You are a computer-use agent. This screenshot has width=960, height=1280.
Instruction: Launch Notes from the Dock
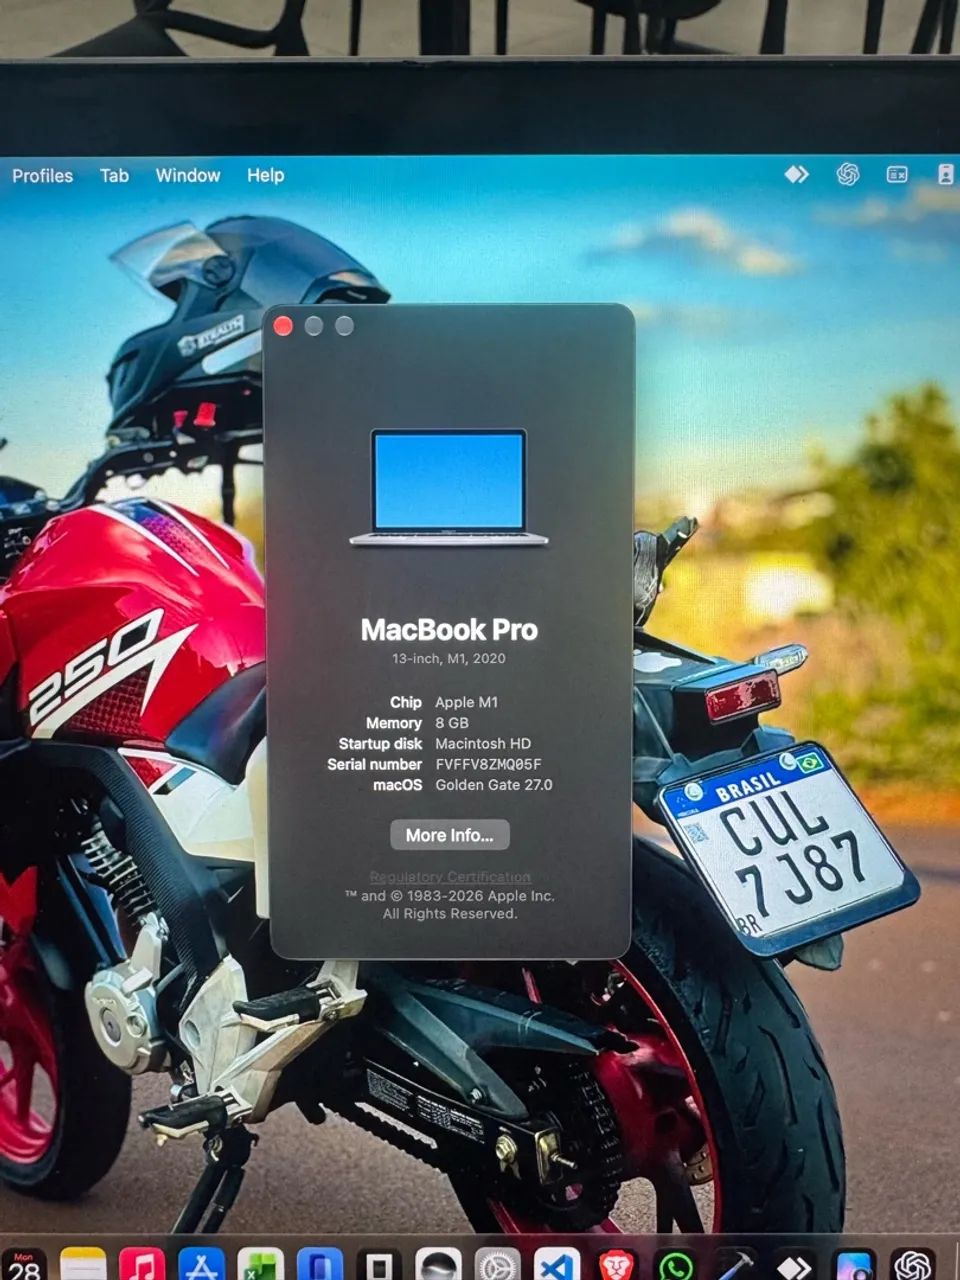point(83,1264)
